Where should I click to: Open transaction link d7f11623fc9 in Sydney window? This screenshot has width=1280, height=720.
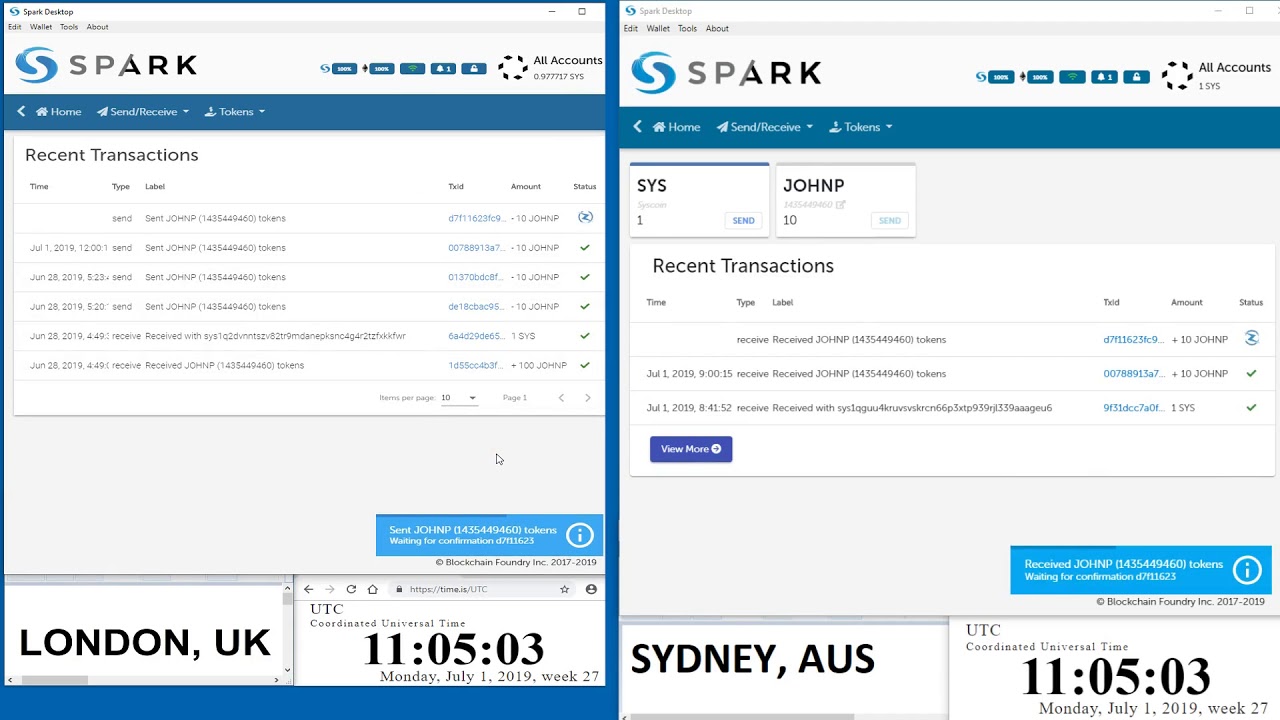[x=1133, y=339]
